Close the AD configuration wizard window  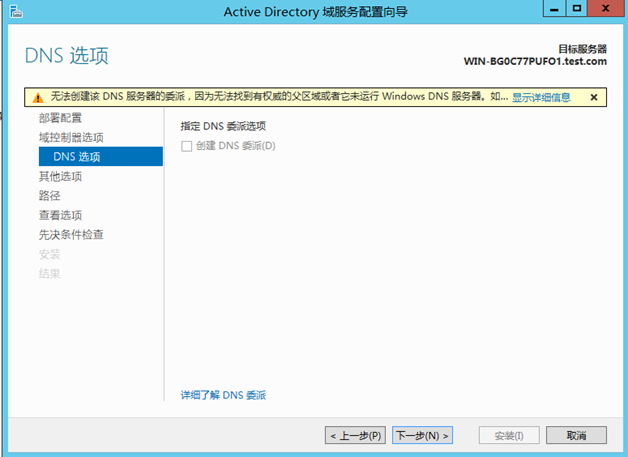tap(606, 8)
